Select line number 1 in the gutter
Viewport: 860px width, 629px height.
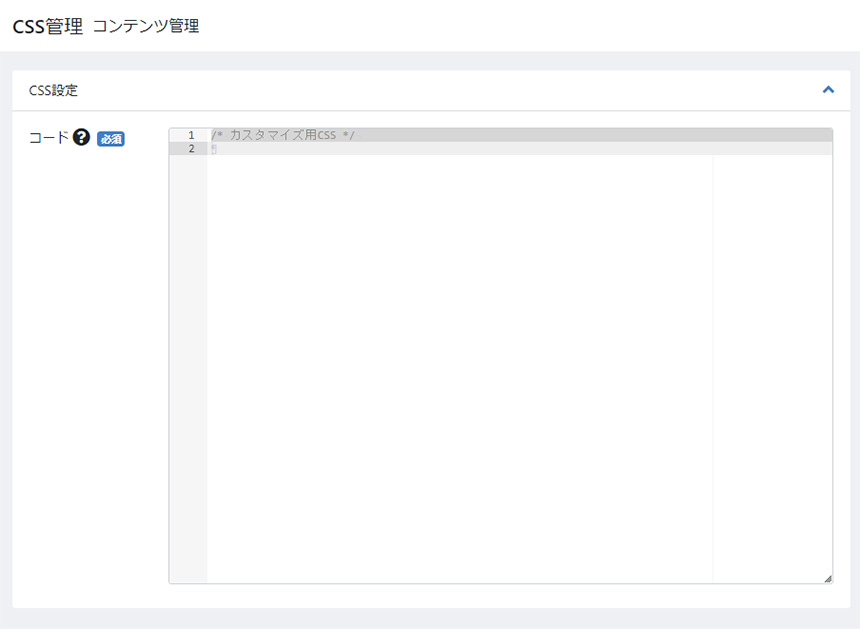click(190, 135)
